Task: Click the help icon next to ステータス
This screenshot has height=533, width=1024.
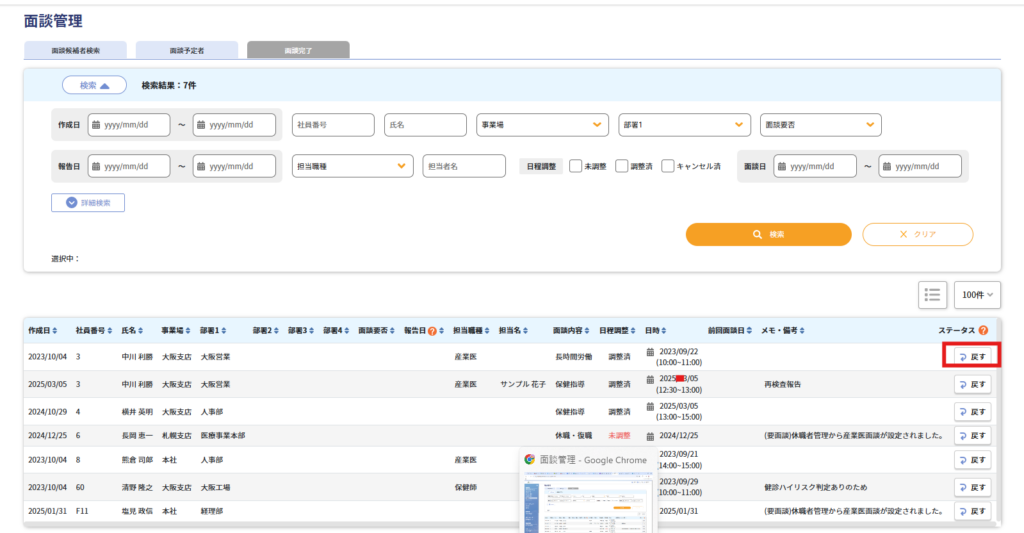Action: [x=983, y=331]
